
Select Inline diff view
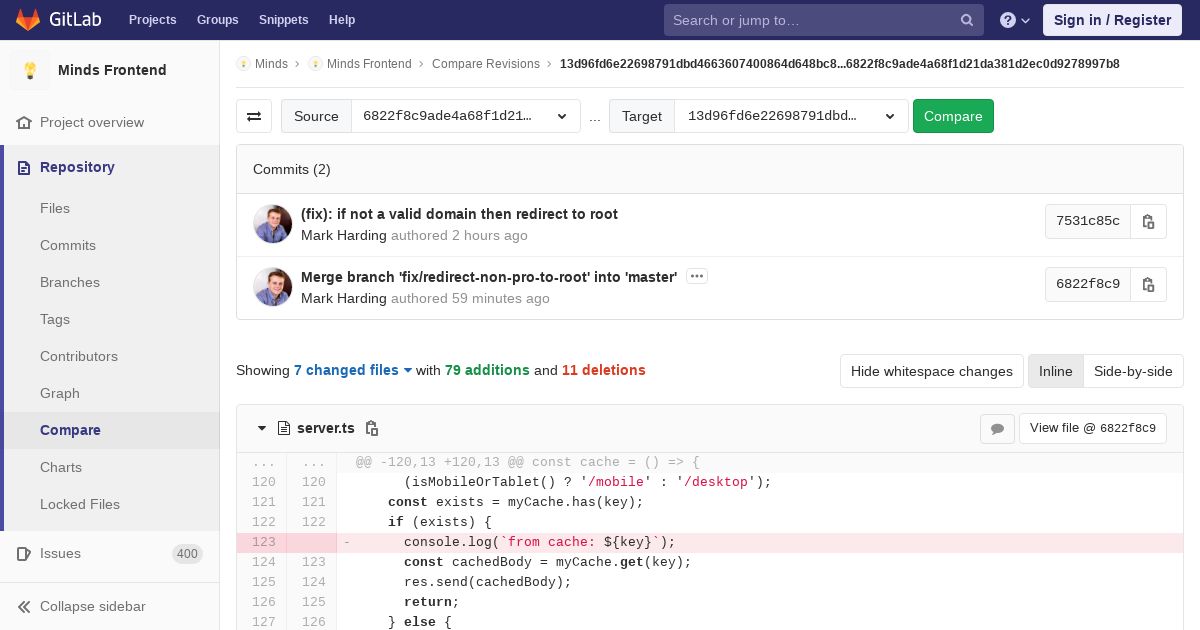point(1055,371)
